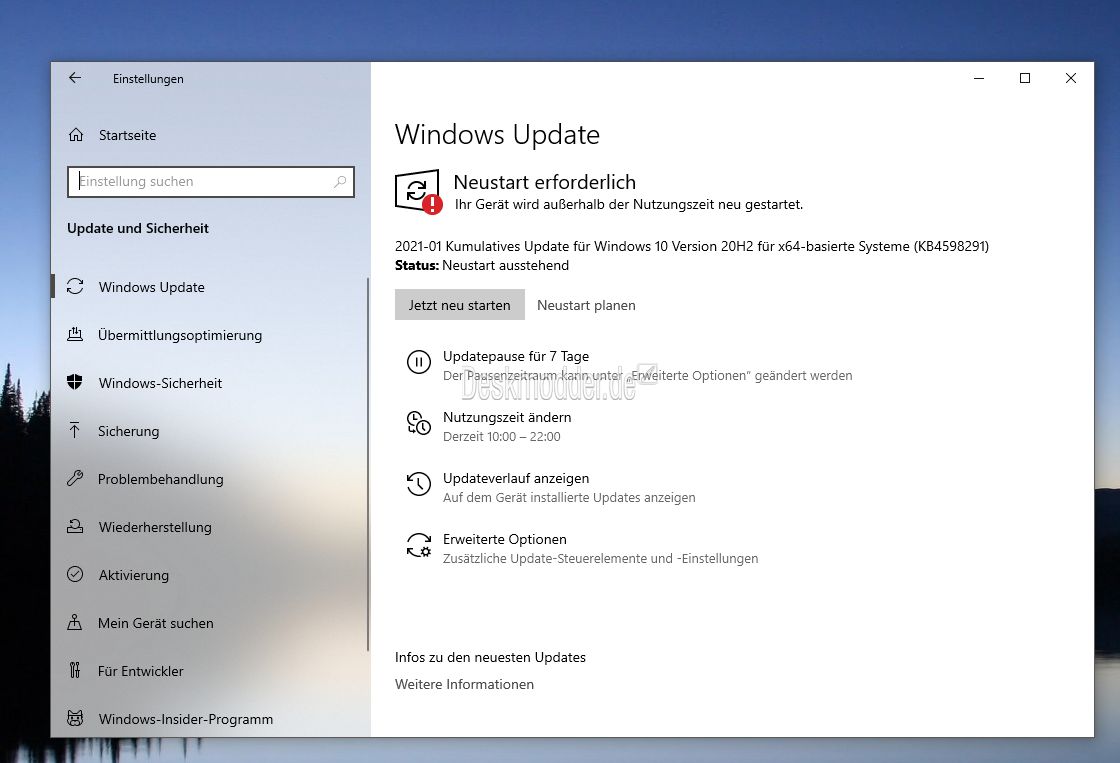Viewport: 1120px width, 763px height.
Task: Click the Neustart erforderlich heading
Action: click(x=544, y=182)
